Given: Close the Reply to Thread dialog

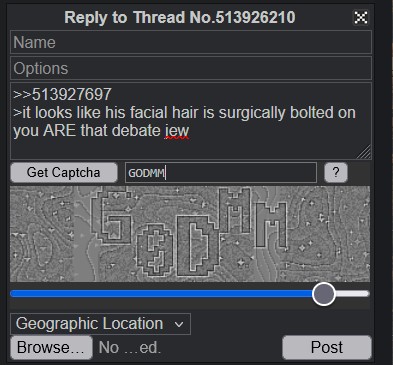Looking at the screenshot, I should (361, 17).
